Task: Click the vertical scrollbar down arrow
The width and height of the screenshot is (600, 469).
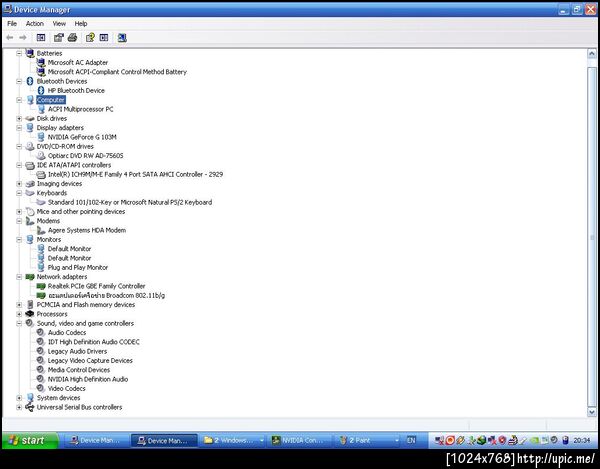Action: (x=592, y=412)
